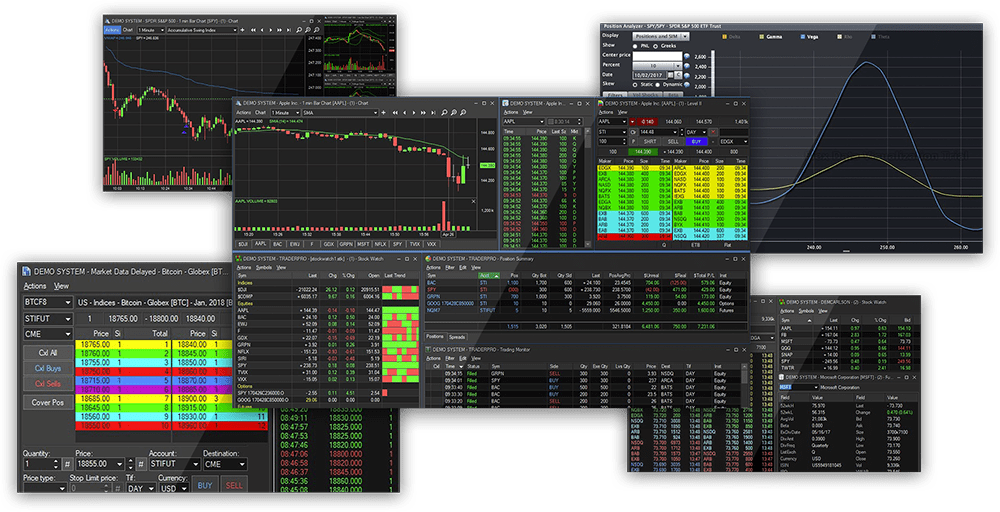
Task: Open EDGX route dropdown in Level II
Action: pos(734,142)
